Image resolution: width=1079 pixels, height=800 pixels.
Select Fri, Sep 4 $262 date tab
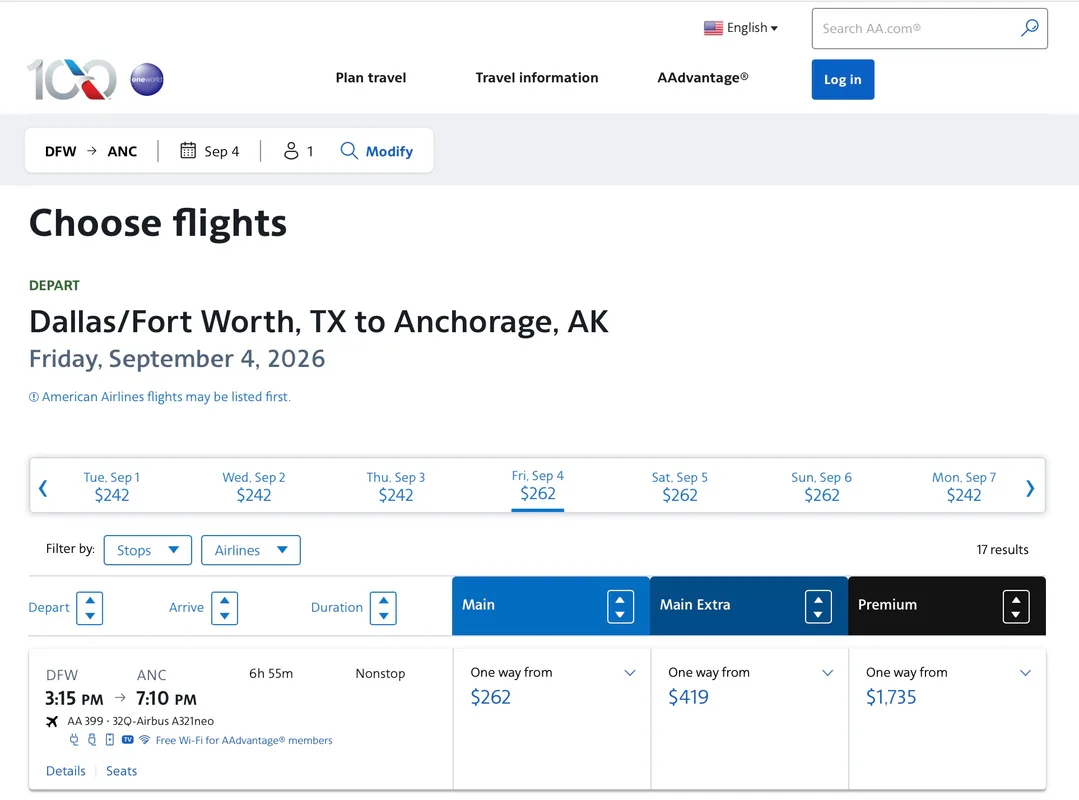pos(537,486)
